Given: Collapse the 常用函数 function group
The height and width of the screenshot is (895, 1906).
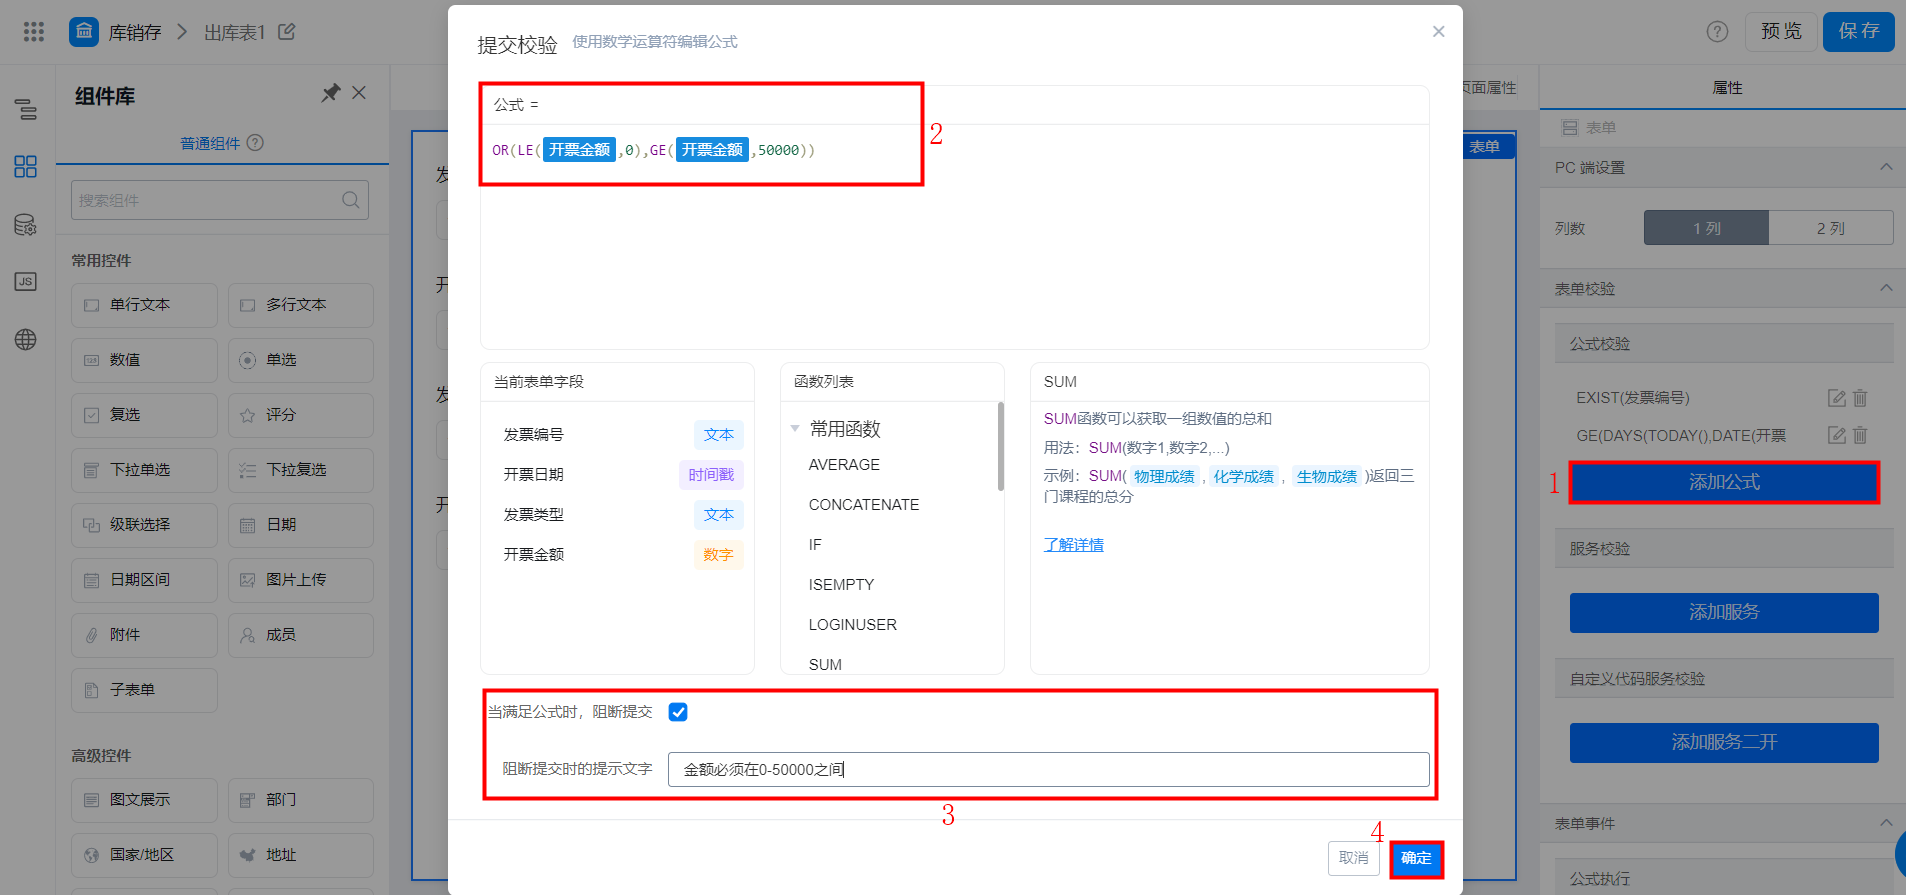Looking at the screenshot, I should (x=795, y=429).
